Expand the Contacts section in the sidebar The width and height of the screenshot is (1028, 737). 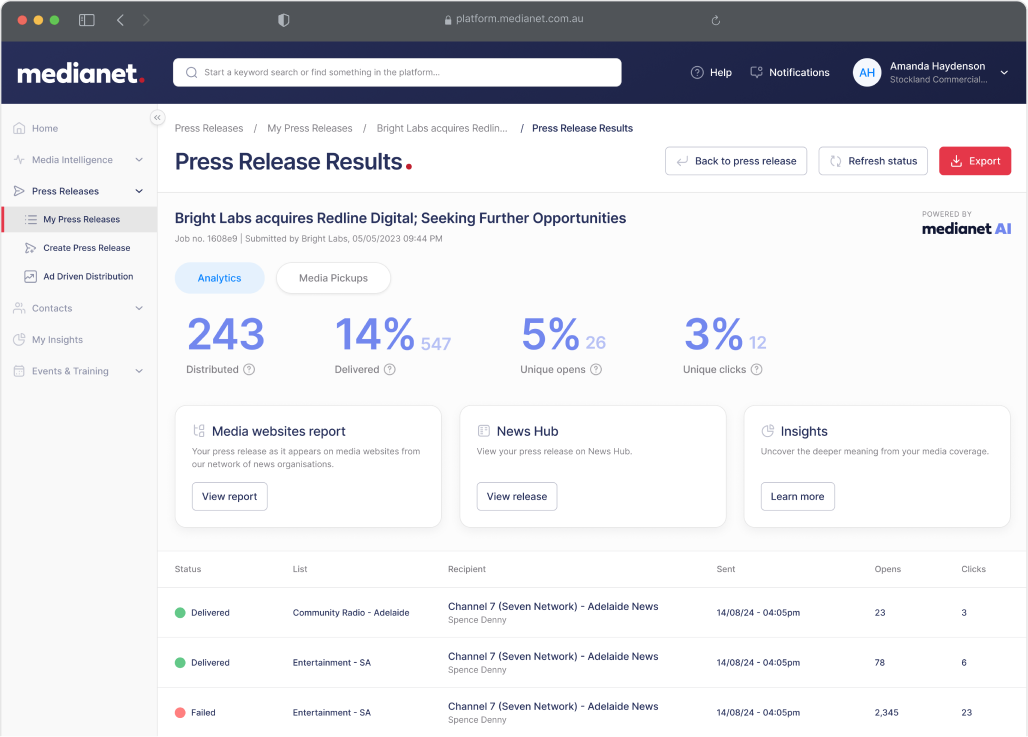pos(138,308)
